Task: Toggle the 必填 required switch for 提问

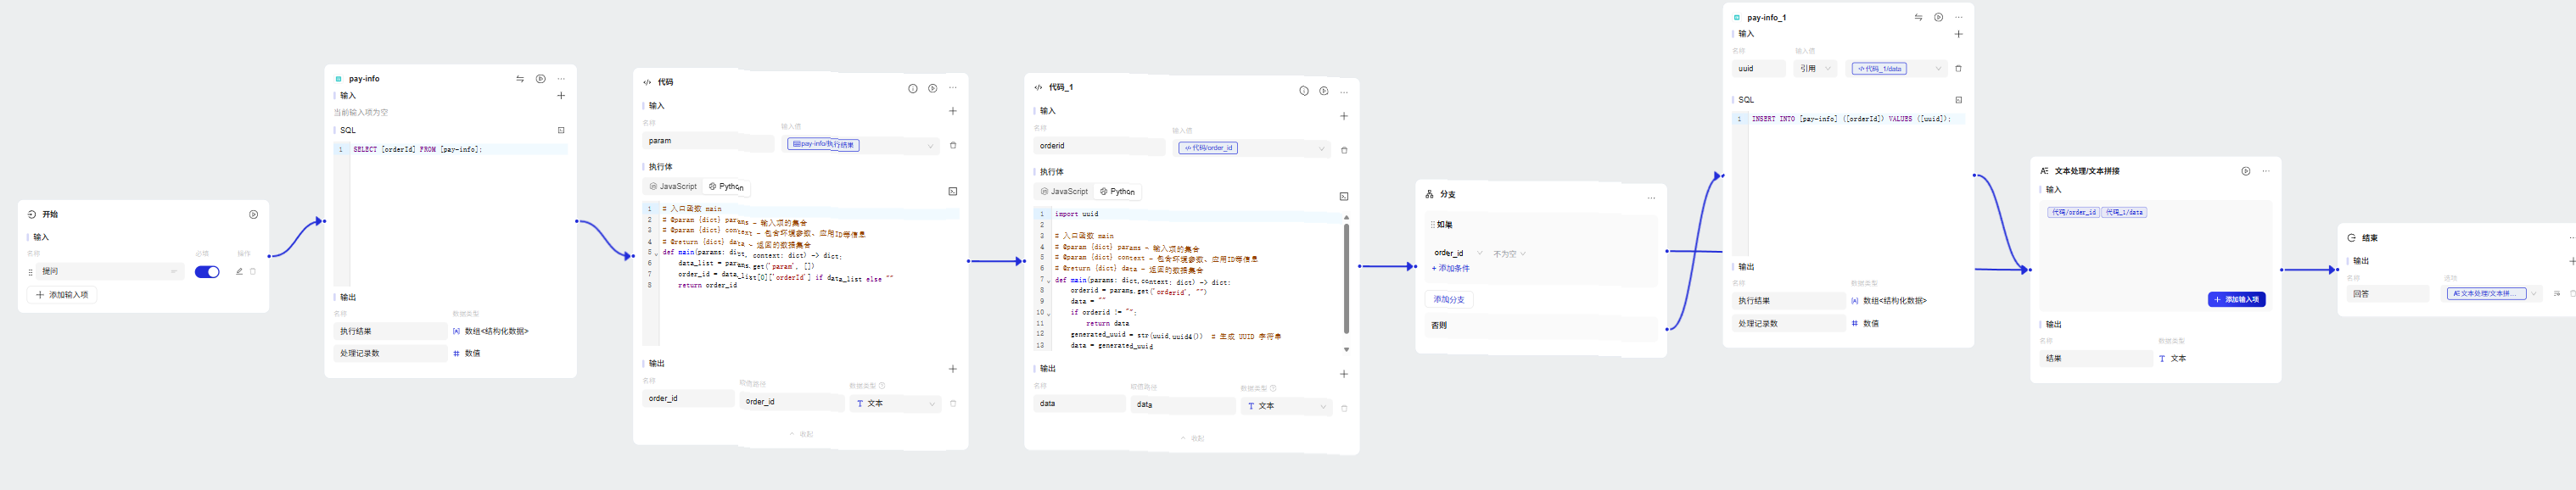Action: coord(207,272)
